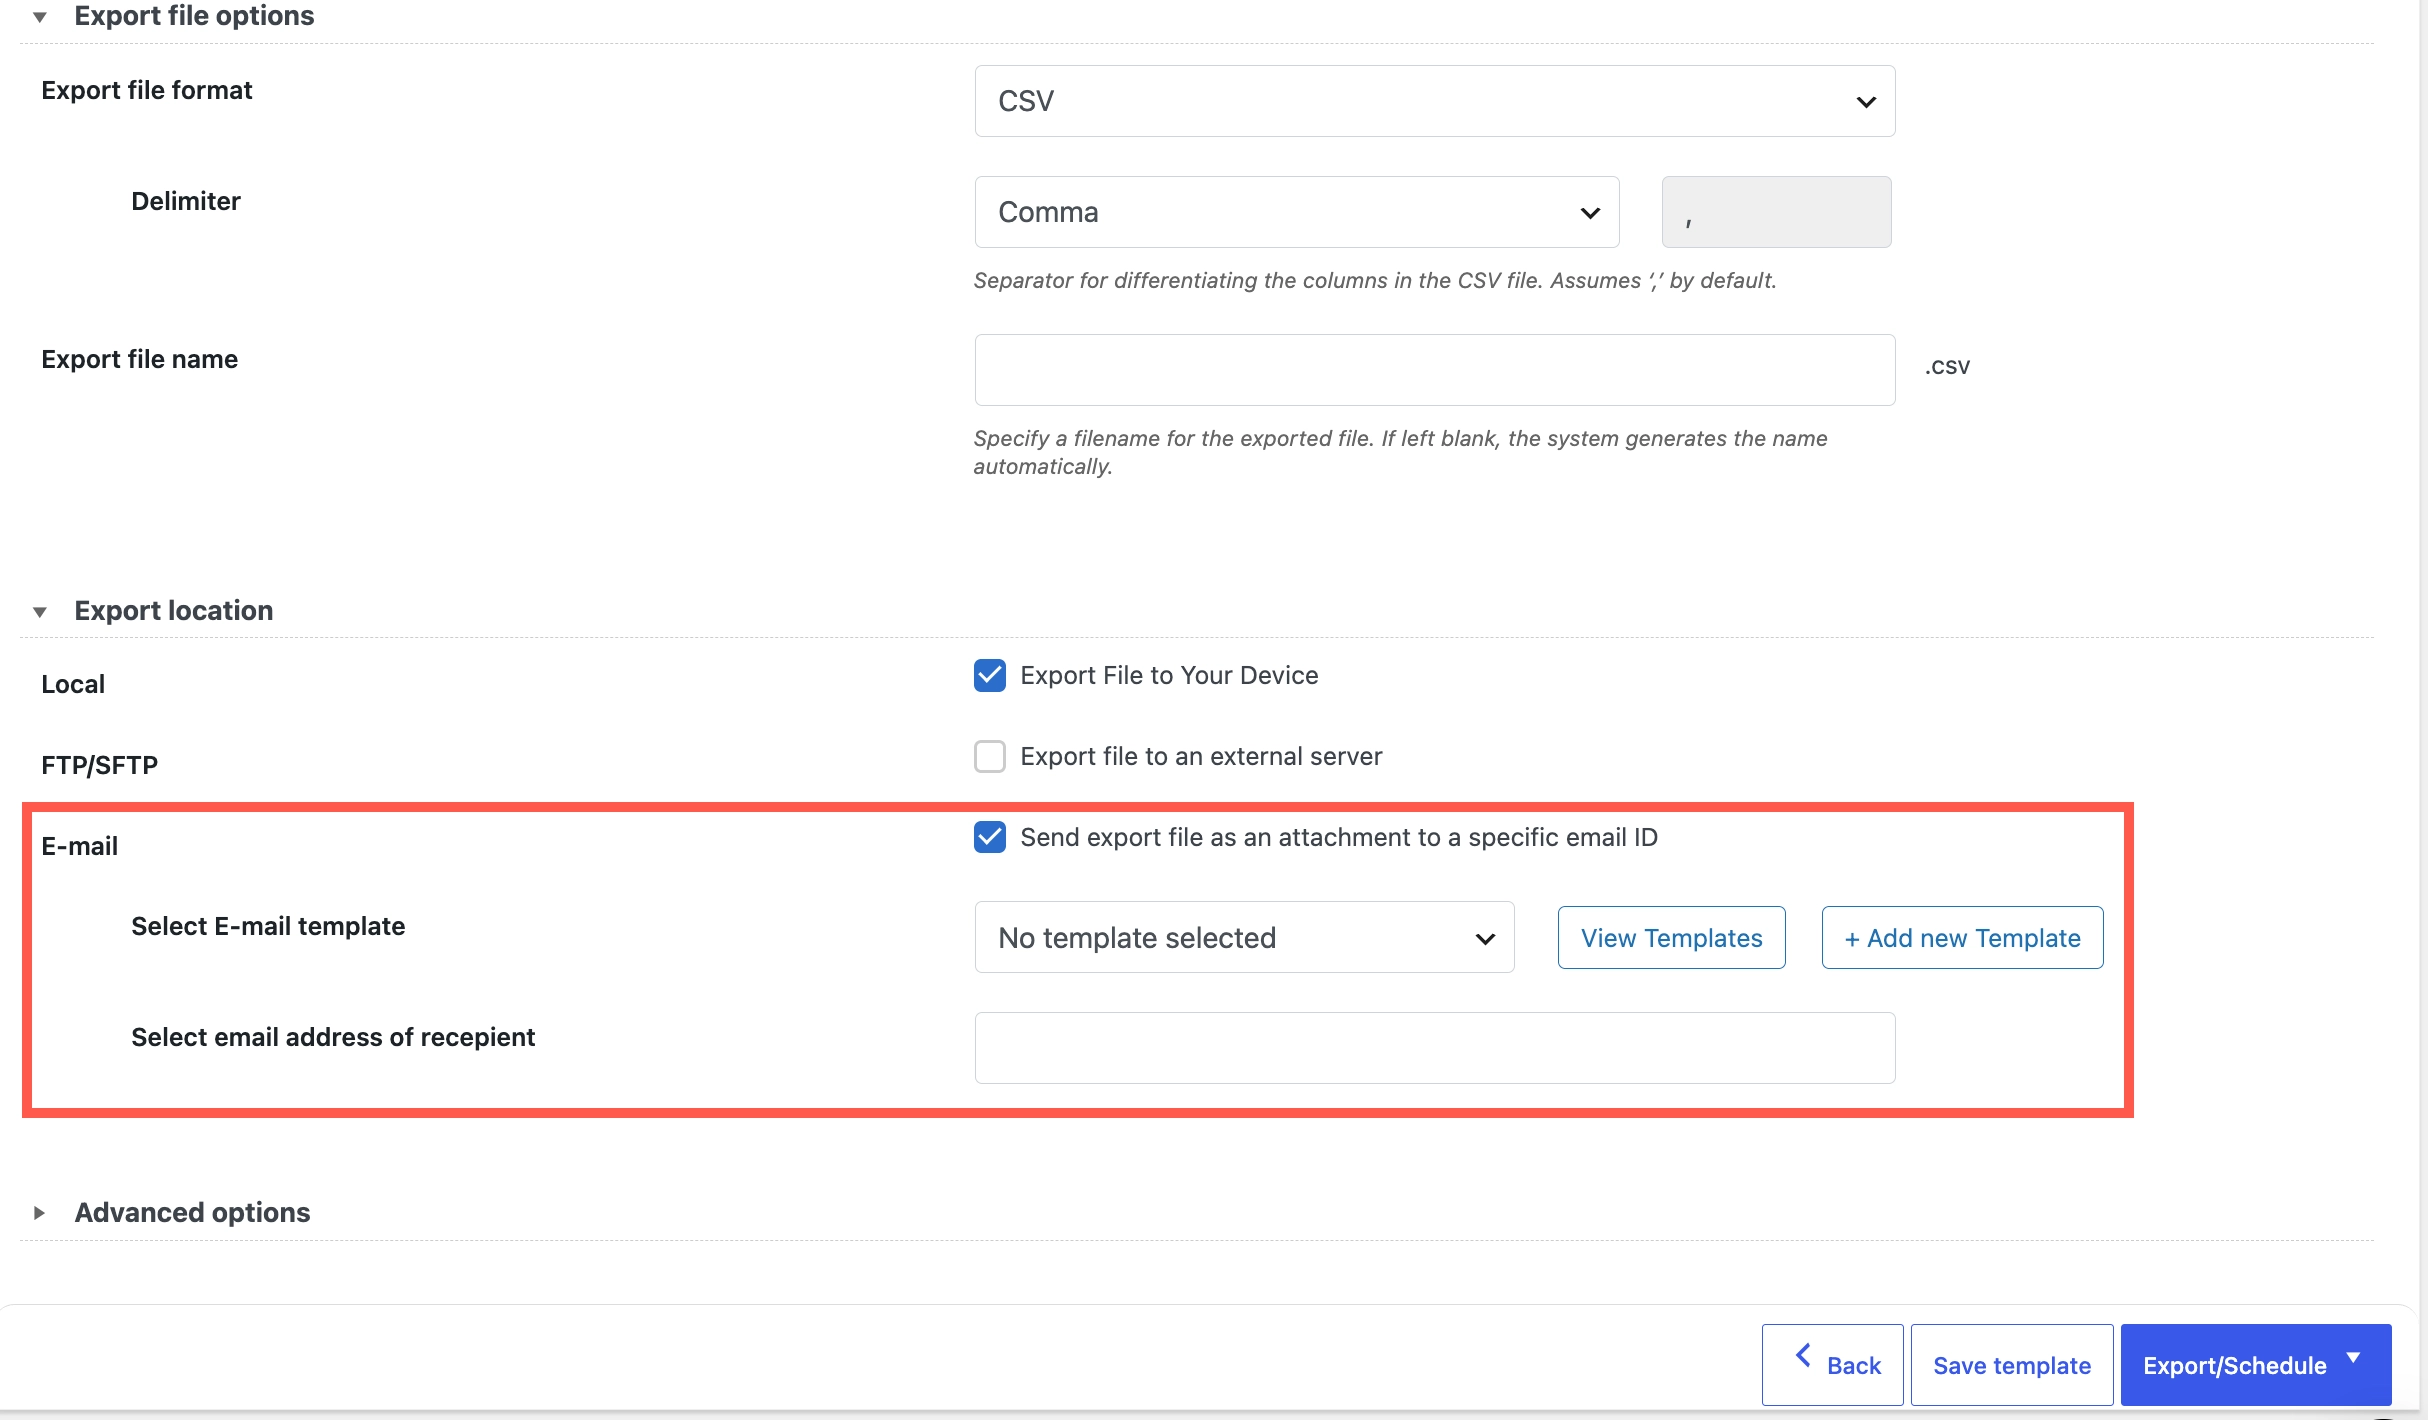
Task: Collapse the Export location section
Action: click(x=40, y=612)
